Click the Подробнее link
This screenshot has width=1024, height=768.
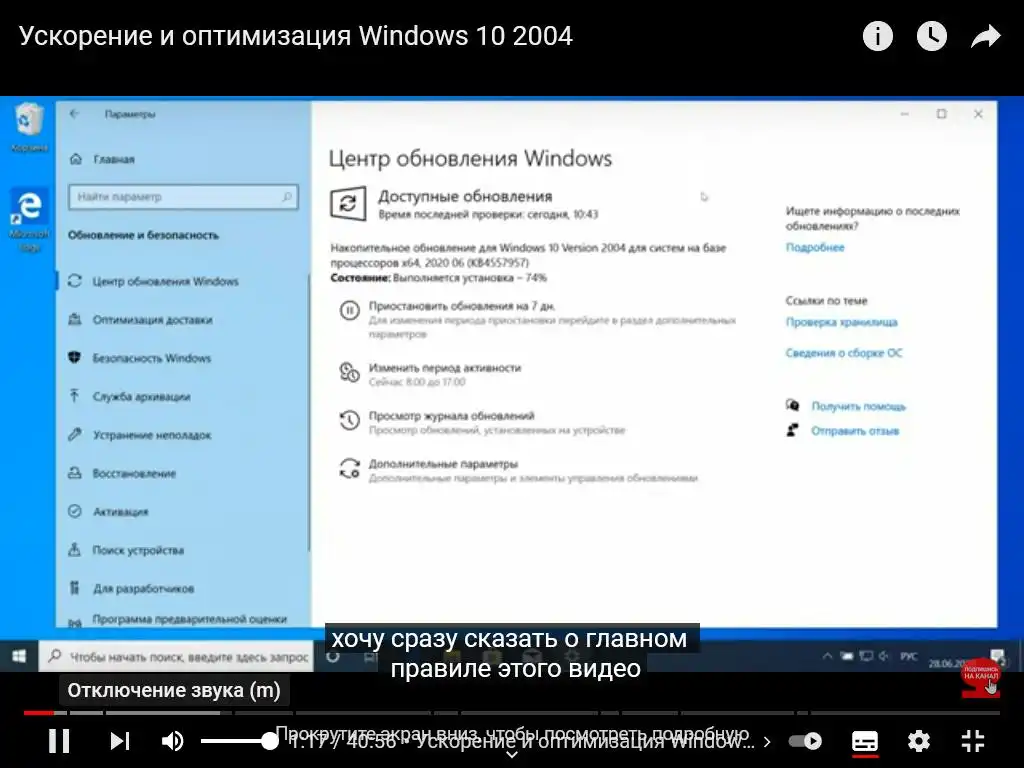[814, 248]
